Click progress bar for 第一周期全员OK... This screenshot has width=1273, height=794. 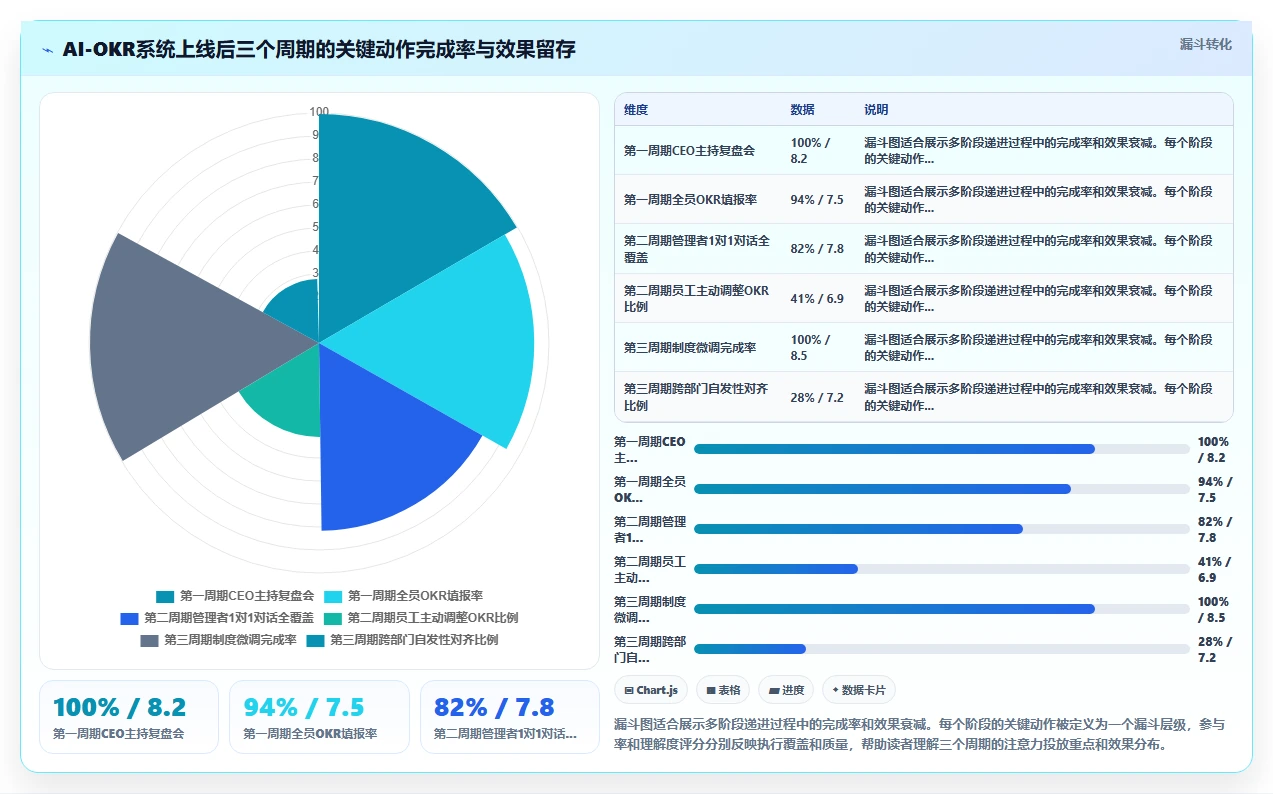coord(942,489)
